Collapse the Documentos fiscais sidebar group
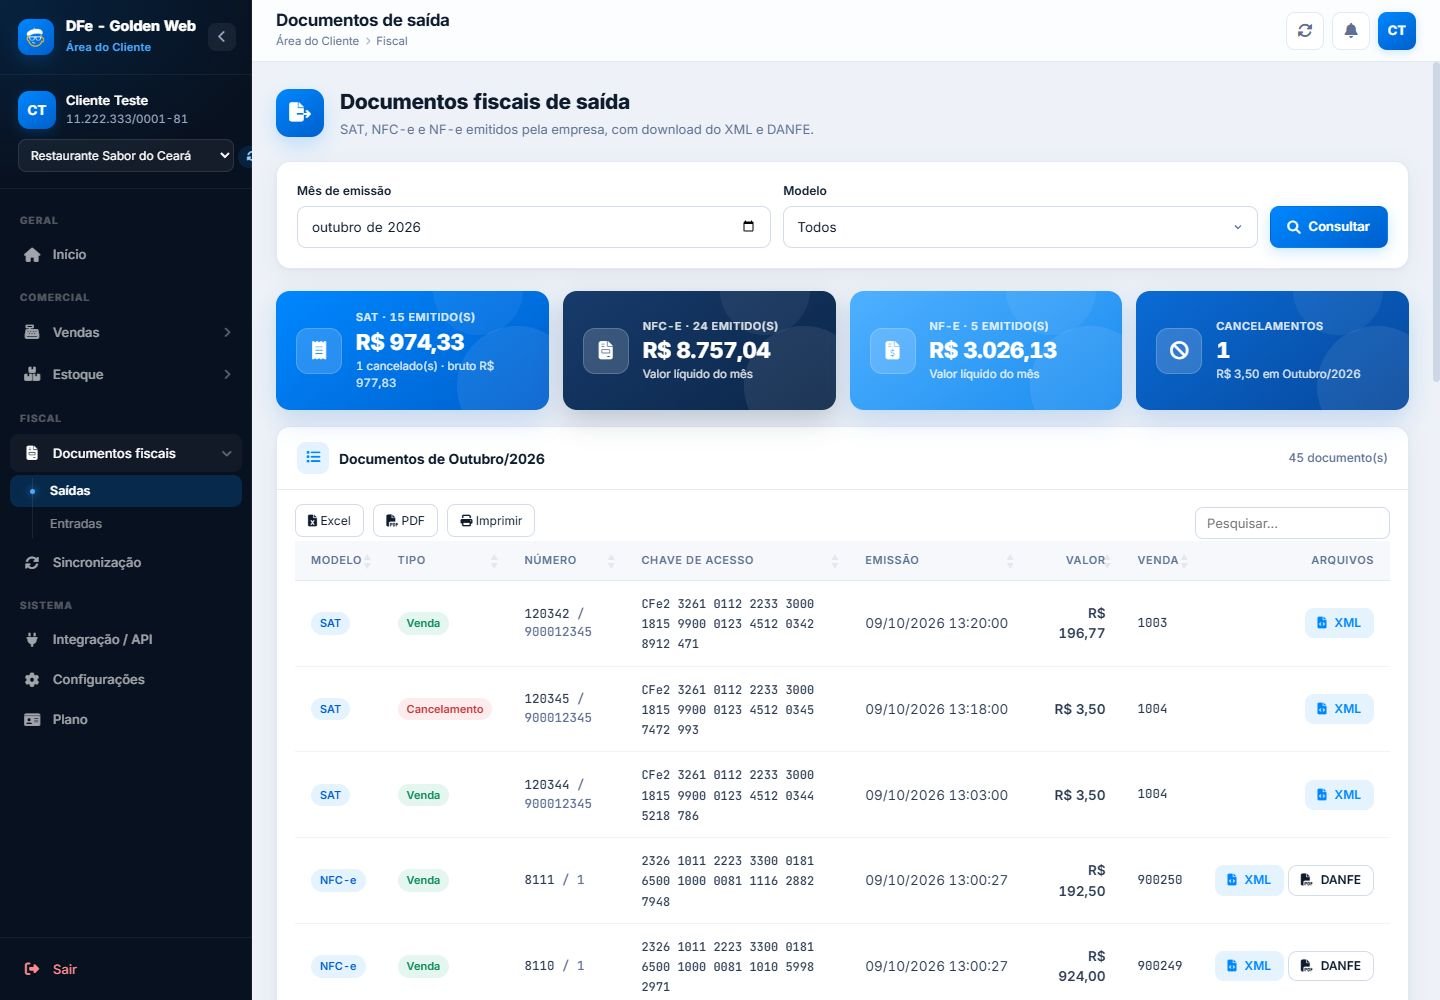This screenshot has width=1440, height=1000. click(126, 453)
